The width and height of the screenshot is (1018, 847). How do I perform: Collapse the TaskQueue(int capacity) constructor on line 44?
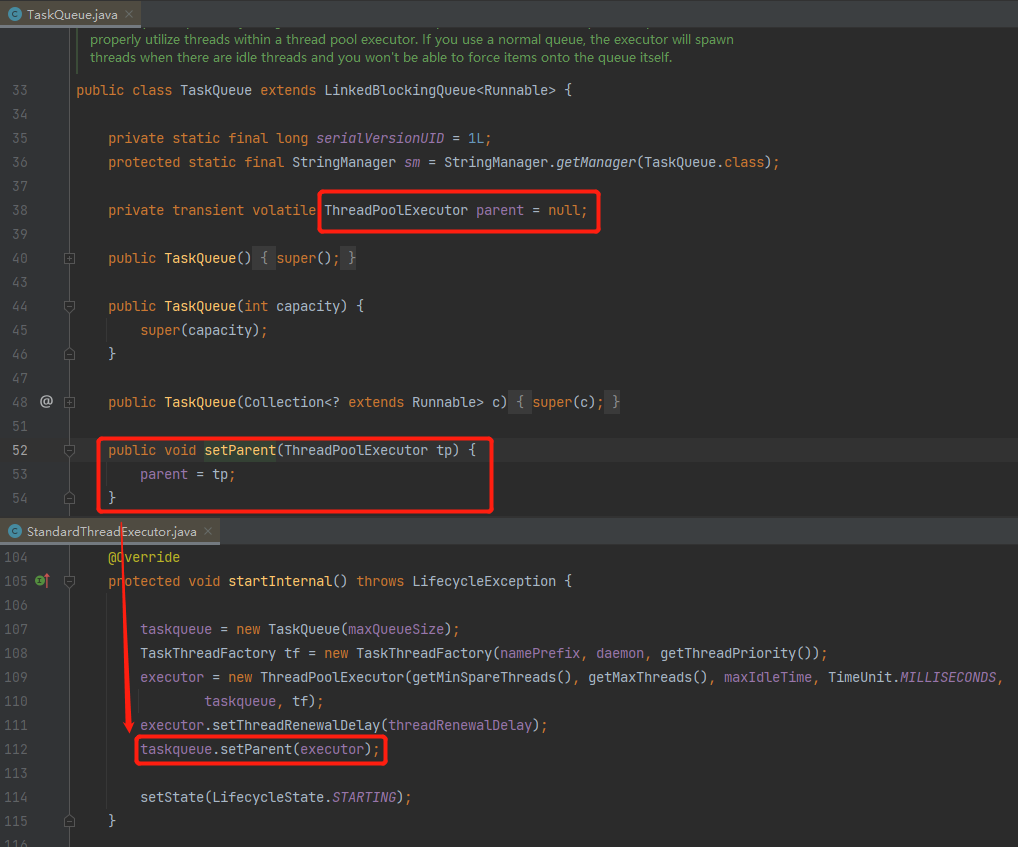pos(69,306)
